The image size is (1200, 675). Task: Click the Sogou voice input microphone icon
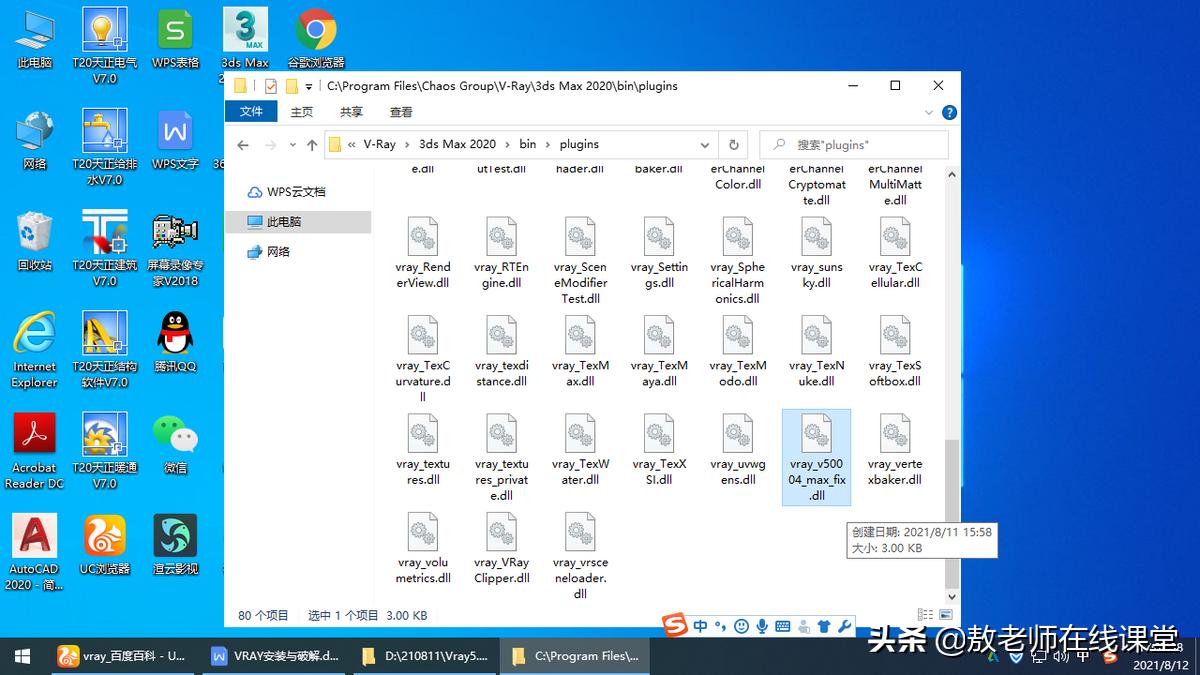click(x=762, y=626)
